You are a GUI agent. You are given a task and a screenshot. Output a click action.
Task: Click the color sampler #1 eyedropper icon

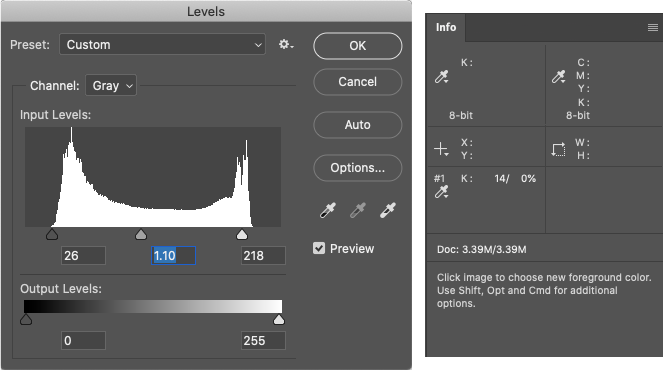coord(441,192)
